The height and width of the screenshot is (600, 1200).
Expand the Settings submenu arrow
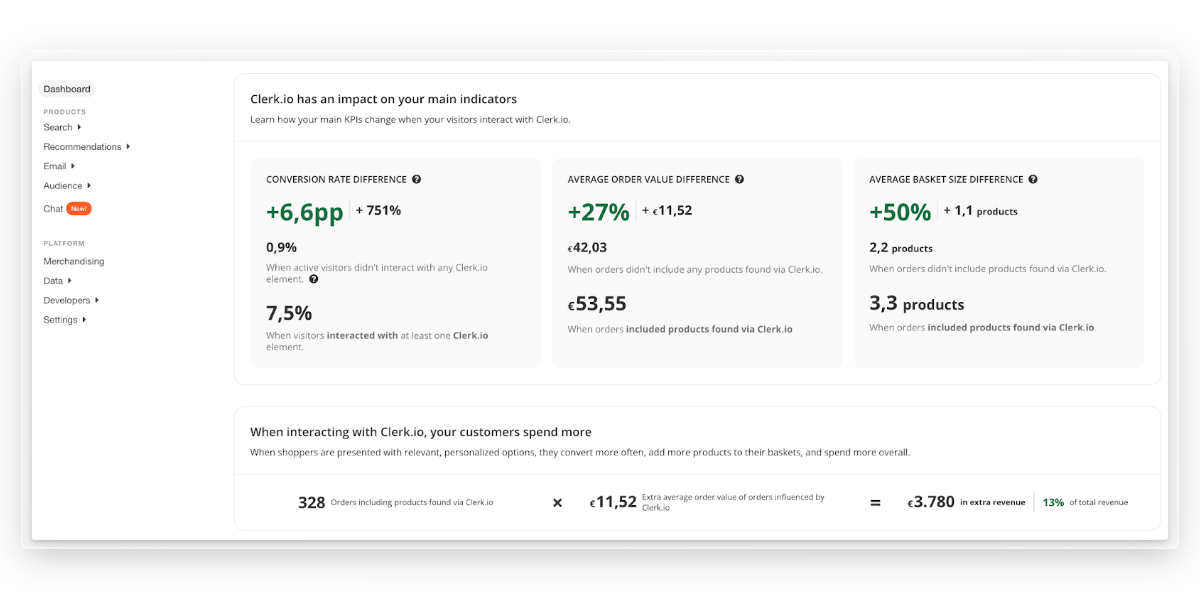pyautogui.click(x=84, y=320)
